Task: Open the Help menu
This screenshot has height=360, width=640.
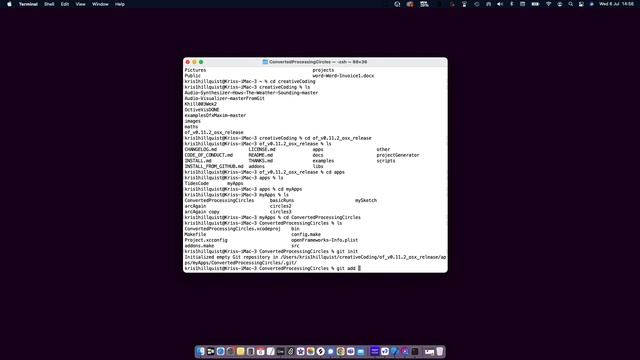Action: [120, 4]
